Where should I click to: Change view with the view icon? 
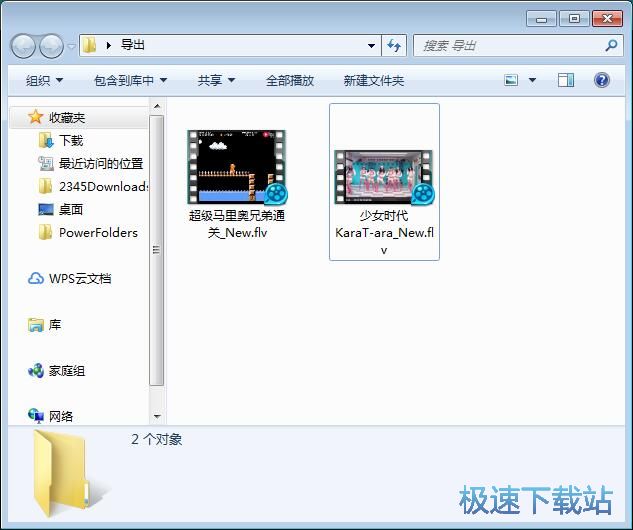click(511, 80)
